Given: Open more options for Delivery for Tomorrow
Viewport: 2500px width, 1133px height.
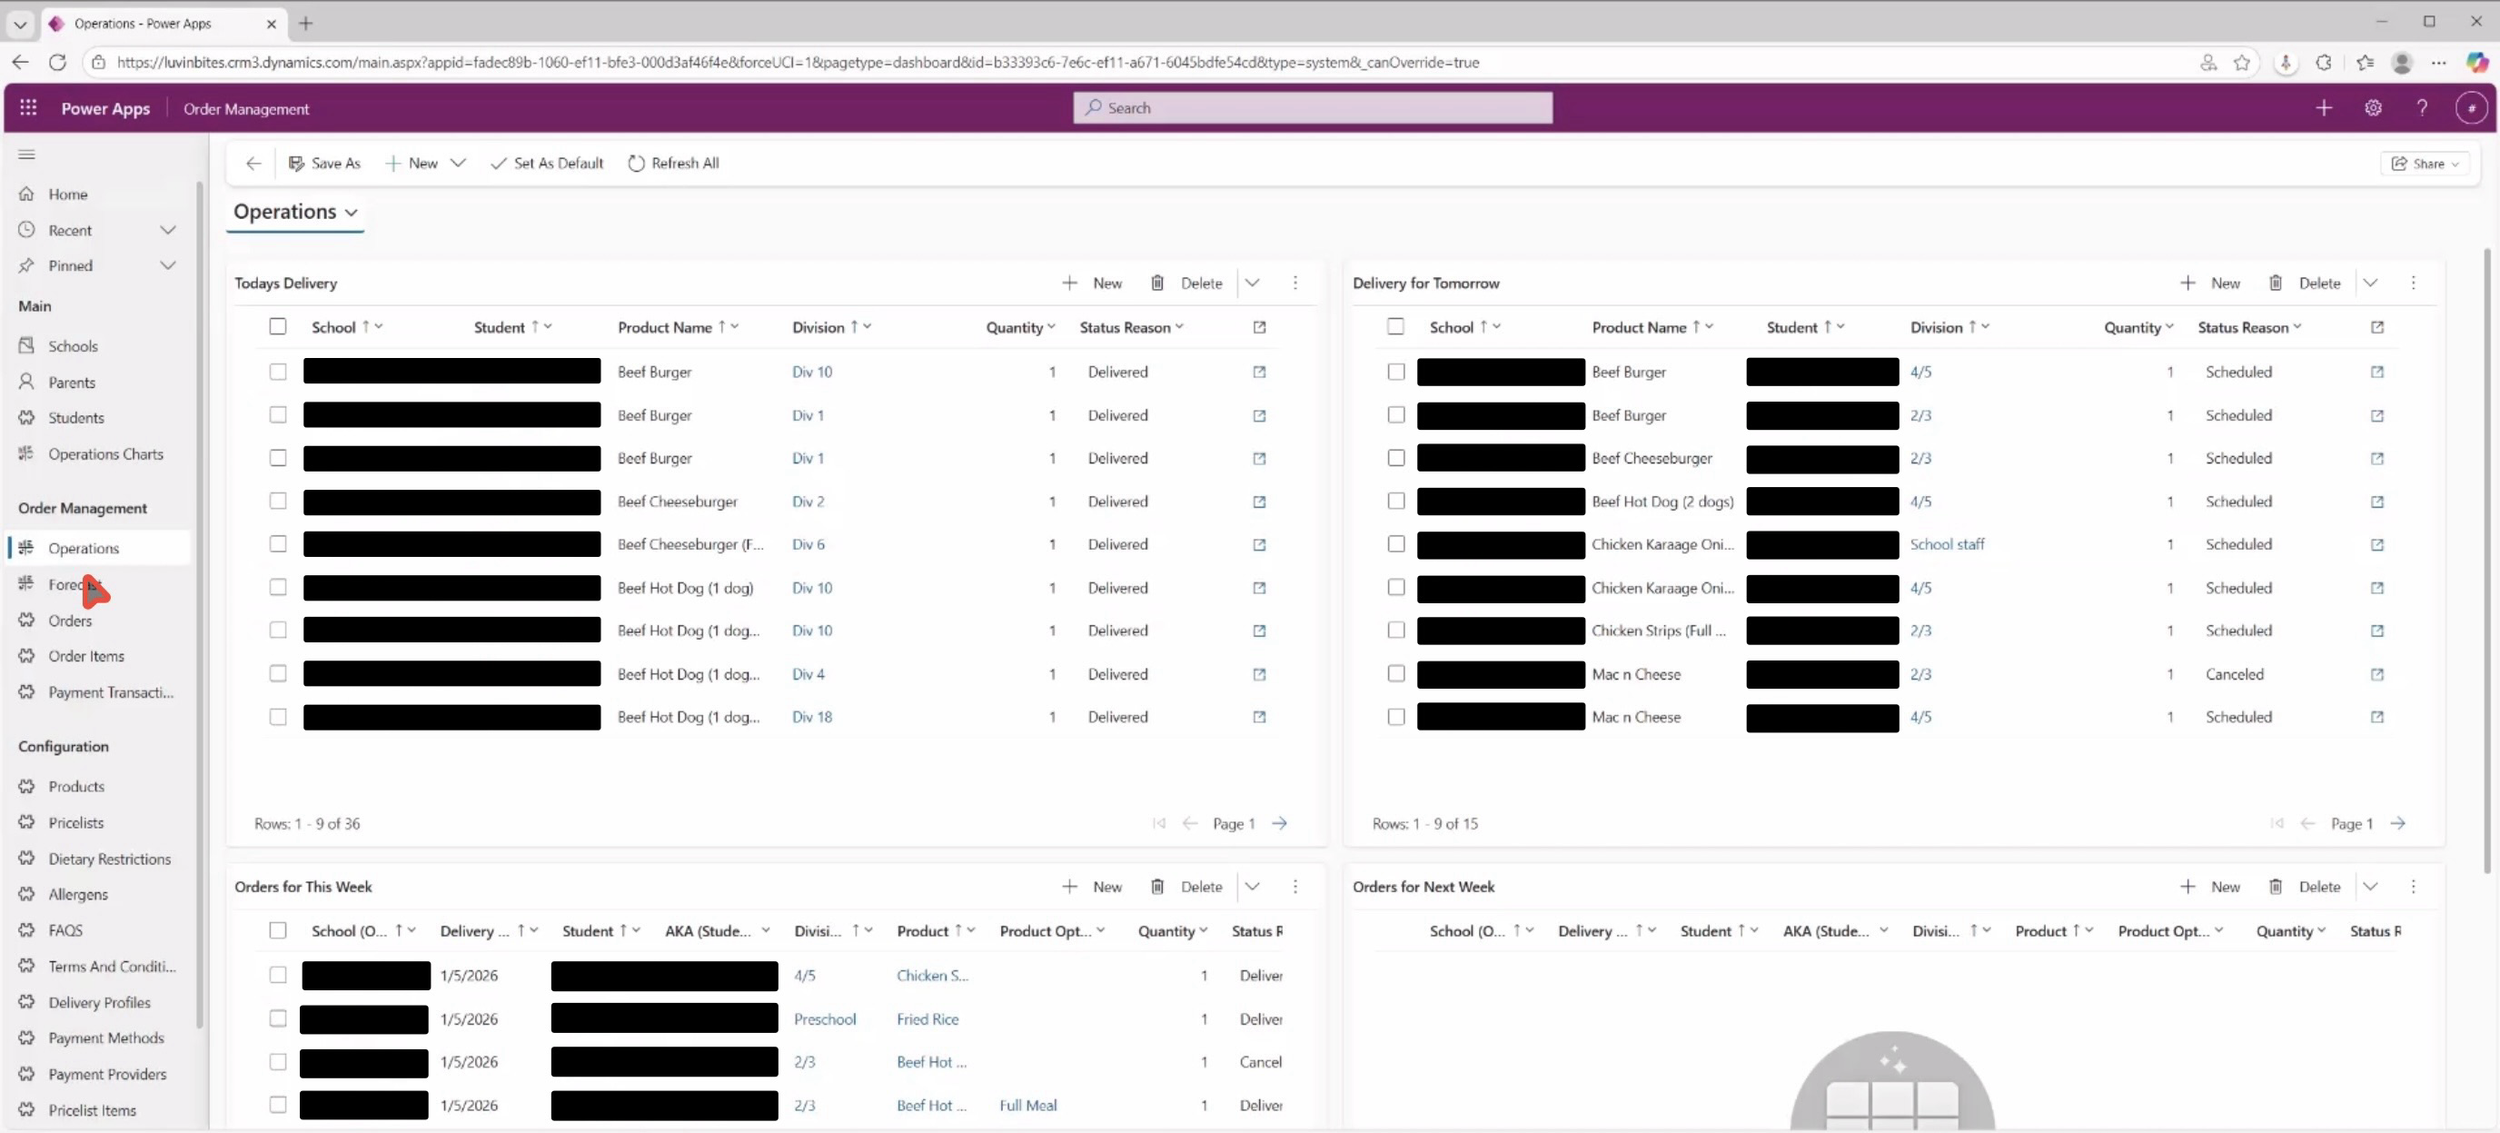Looking at the screenshot, I should pyautogui.click(x=2413, y=283).
